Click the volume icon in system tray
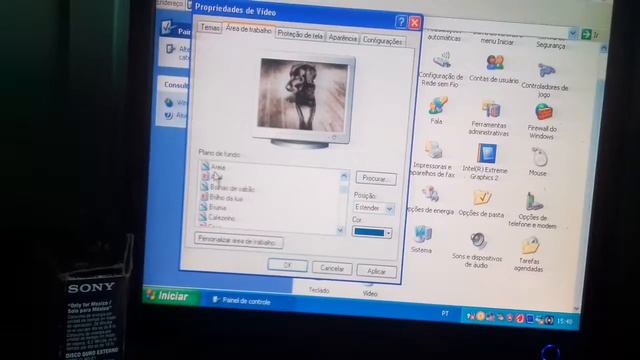The image size is (640, 360). pyautogui.click(x=549, y=321)
